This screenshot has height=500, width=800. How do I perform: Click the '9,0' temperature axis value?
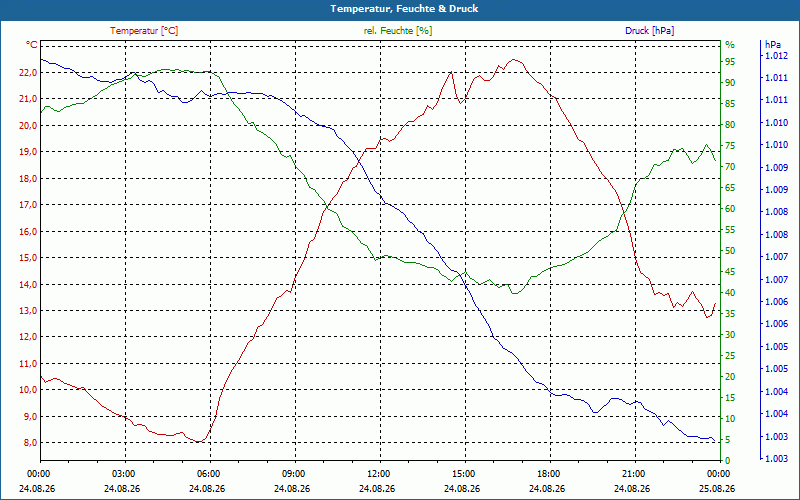pyautogui.click(x=30, y=417)
